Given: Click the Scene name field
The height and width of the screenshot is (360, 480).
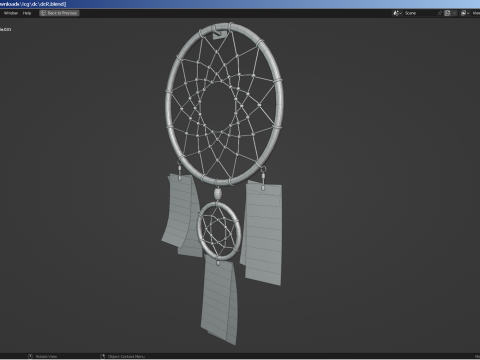Looking at the screenshot, I should (419, 13).
